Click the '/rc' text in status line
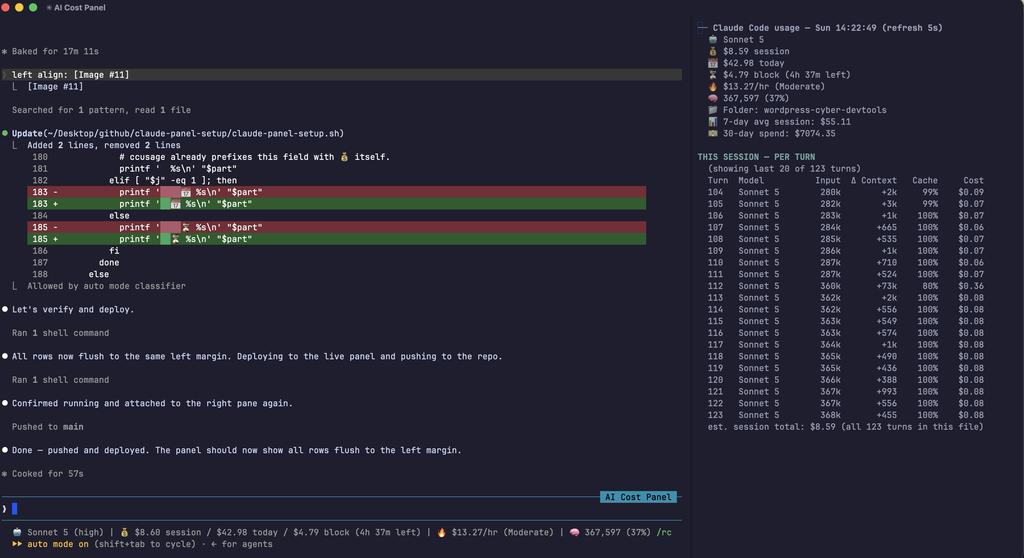 664,532
